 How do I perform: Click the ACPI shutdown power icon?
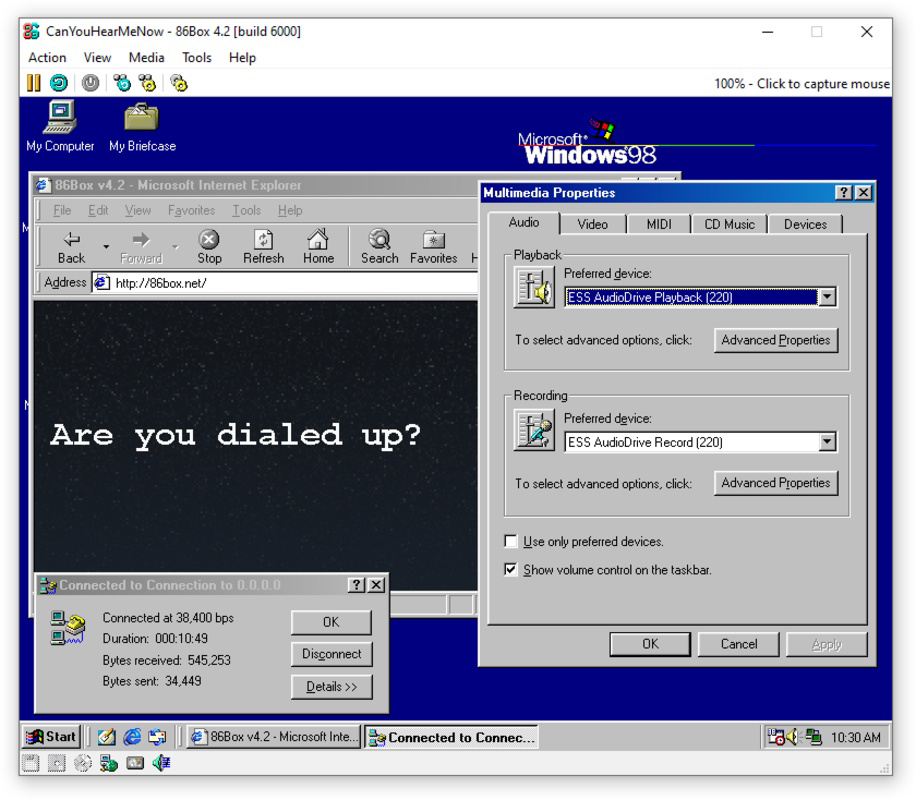click(x=90, y=83)
